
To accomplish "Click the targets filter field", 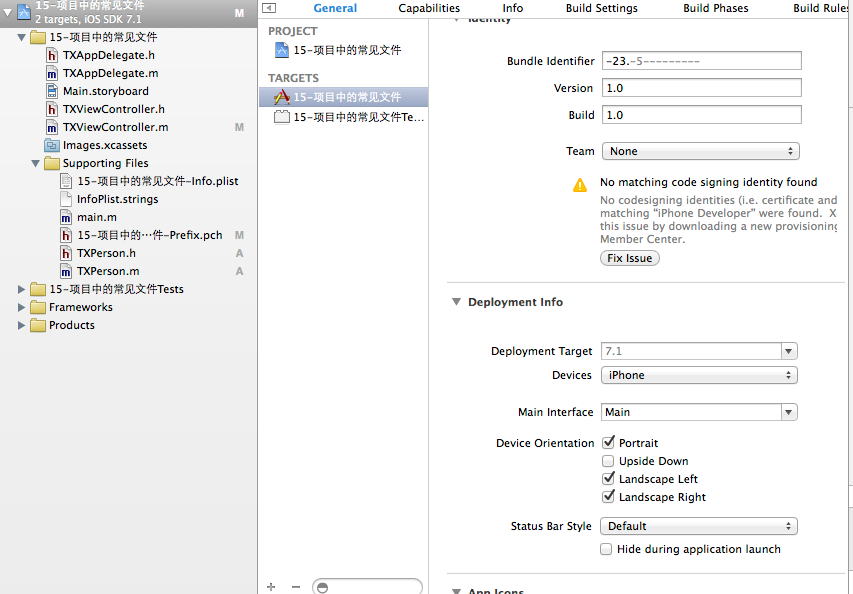I will (x=367, y=587).
